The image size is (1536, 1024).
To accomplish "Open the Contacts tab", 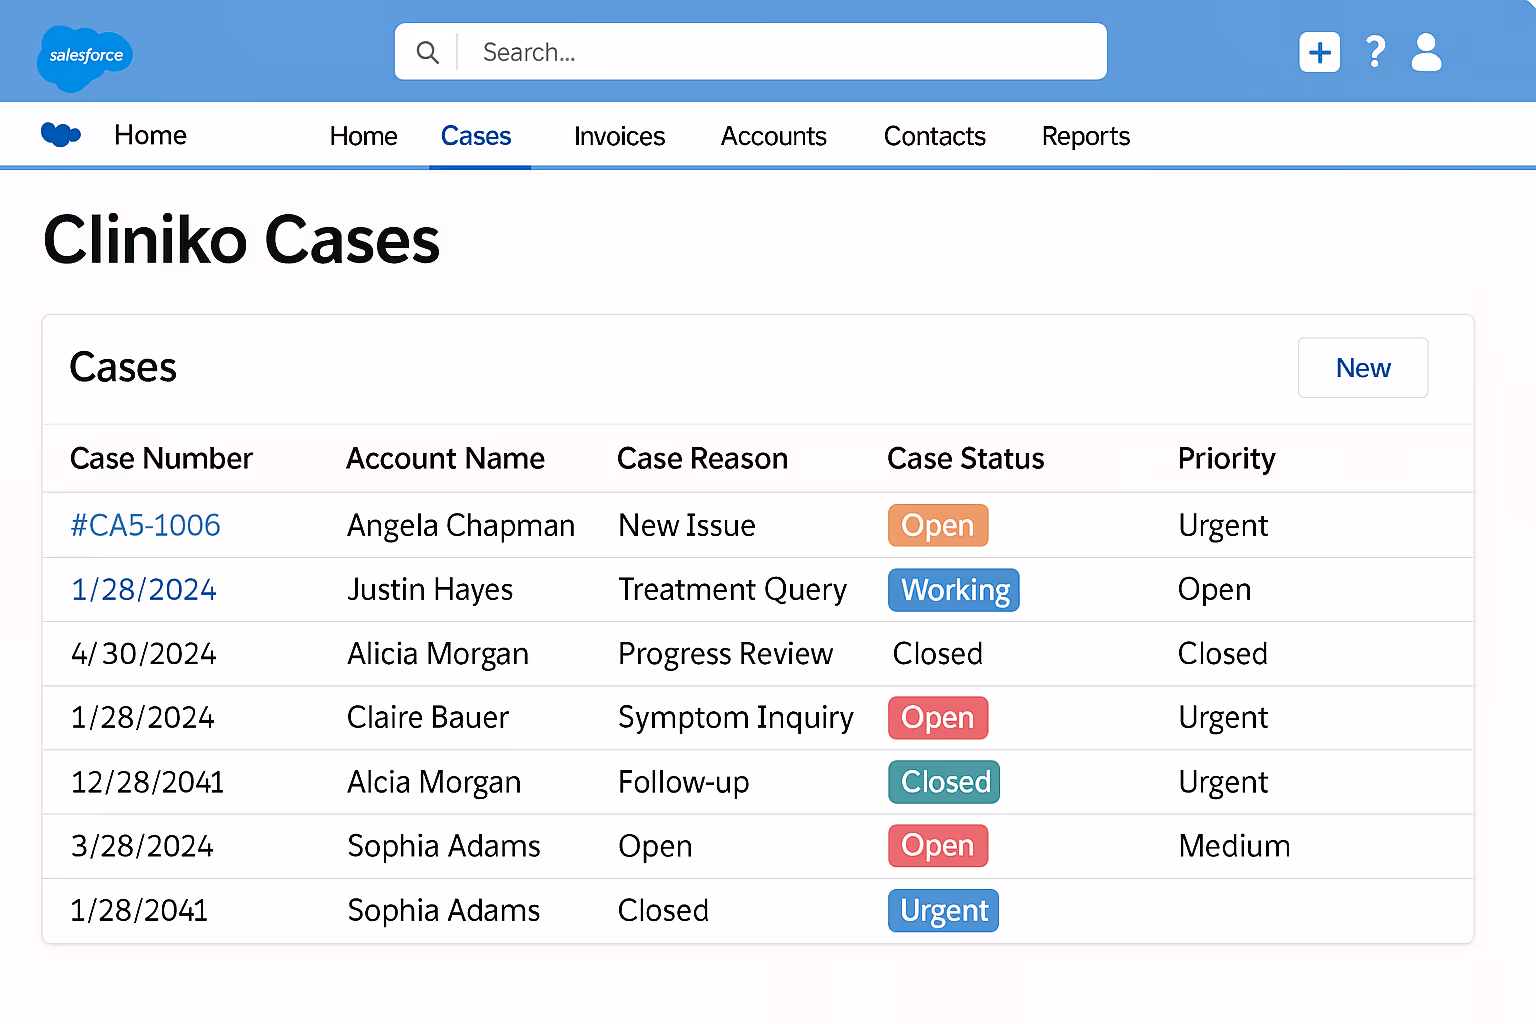I will pos(934,136).
